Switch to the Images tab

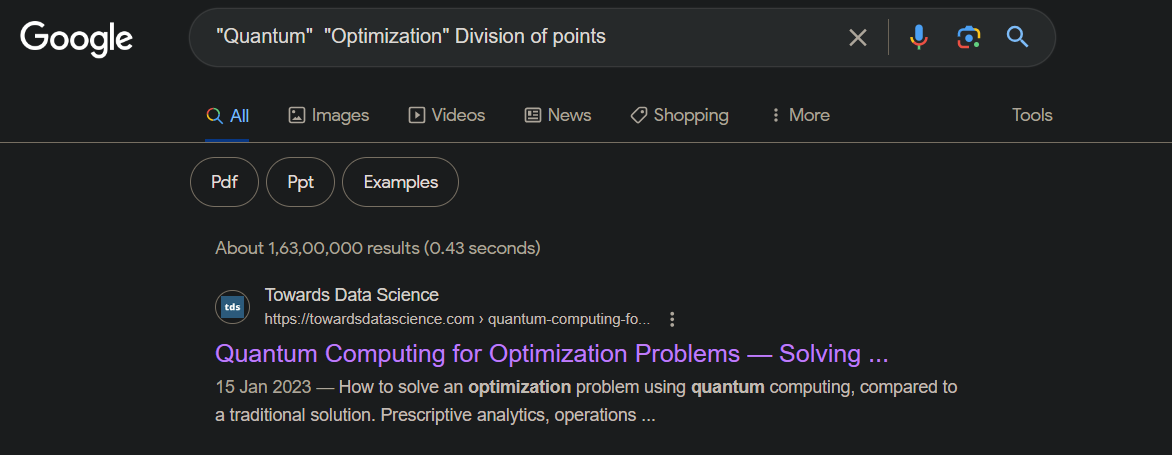coord(329,115)
